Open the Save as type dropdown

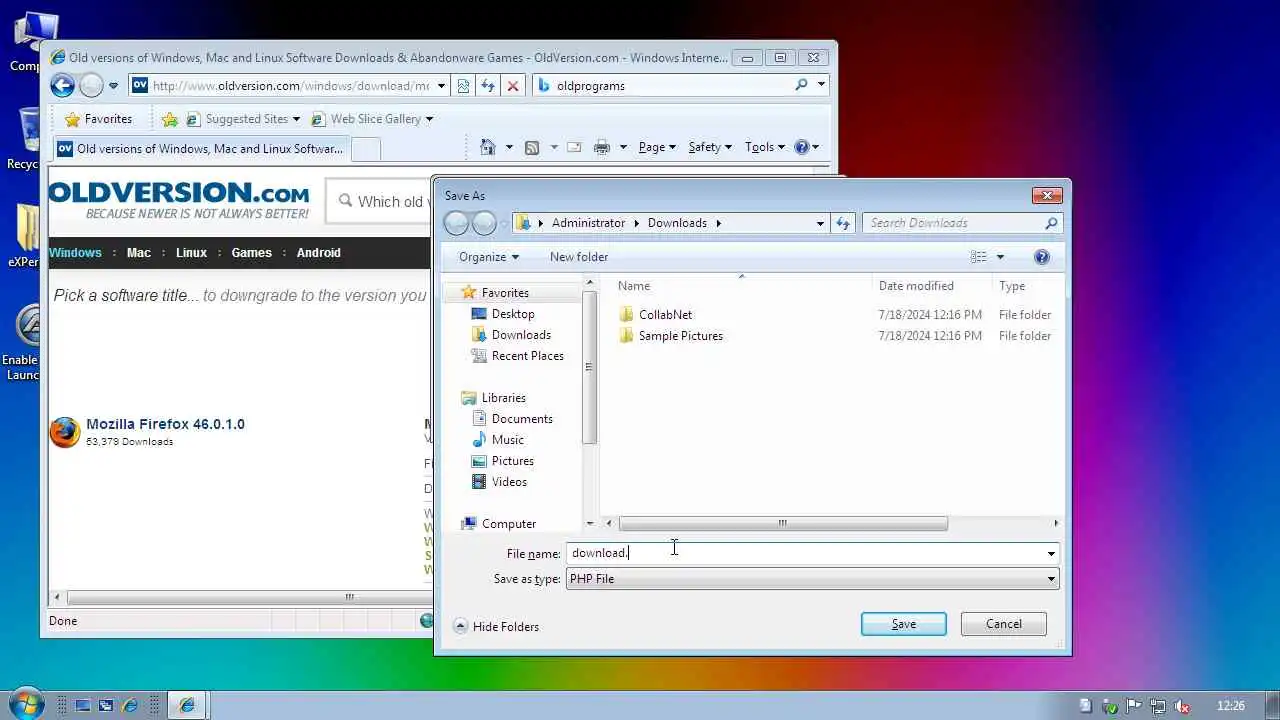pos(812,579)
